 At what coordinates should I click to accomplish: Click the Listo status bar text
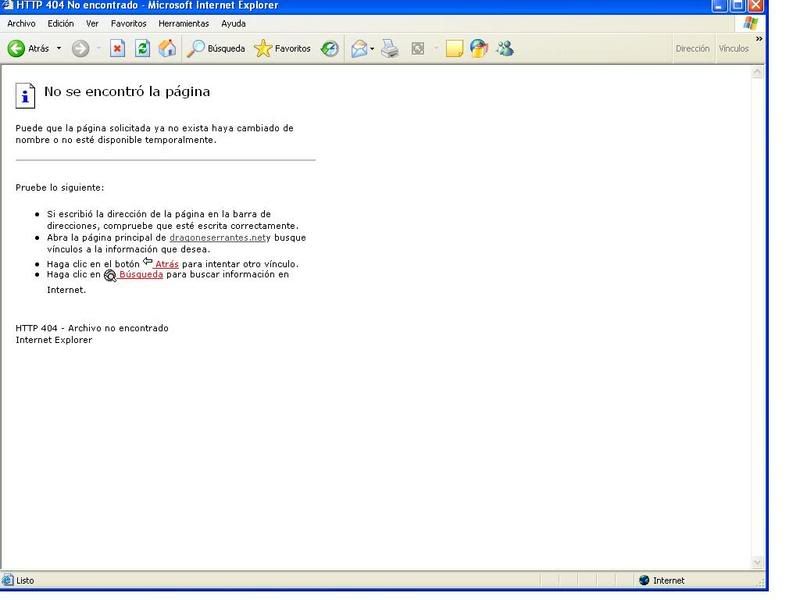[x=25, y=581]
